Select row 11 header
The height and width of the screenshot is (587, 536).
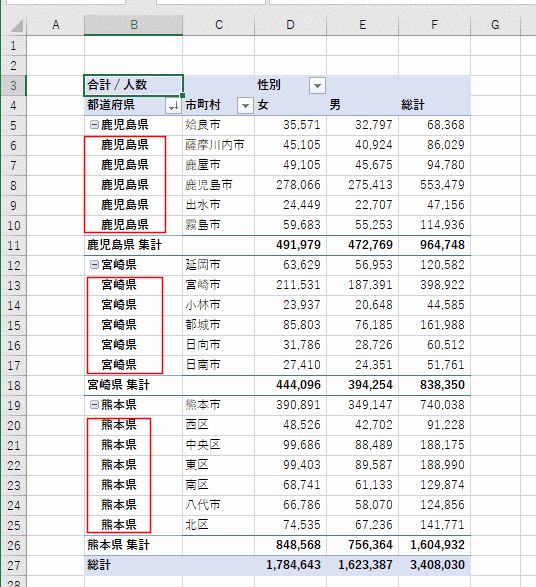point(13,246)
